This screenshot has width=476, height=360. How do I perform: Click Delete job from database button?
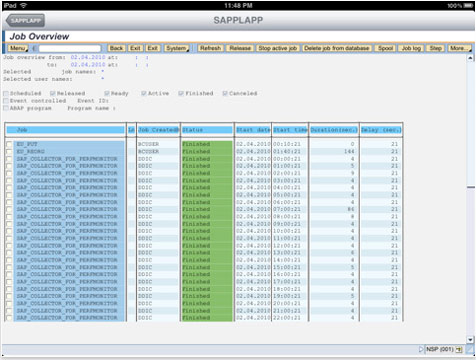tap(337, 48)
